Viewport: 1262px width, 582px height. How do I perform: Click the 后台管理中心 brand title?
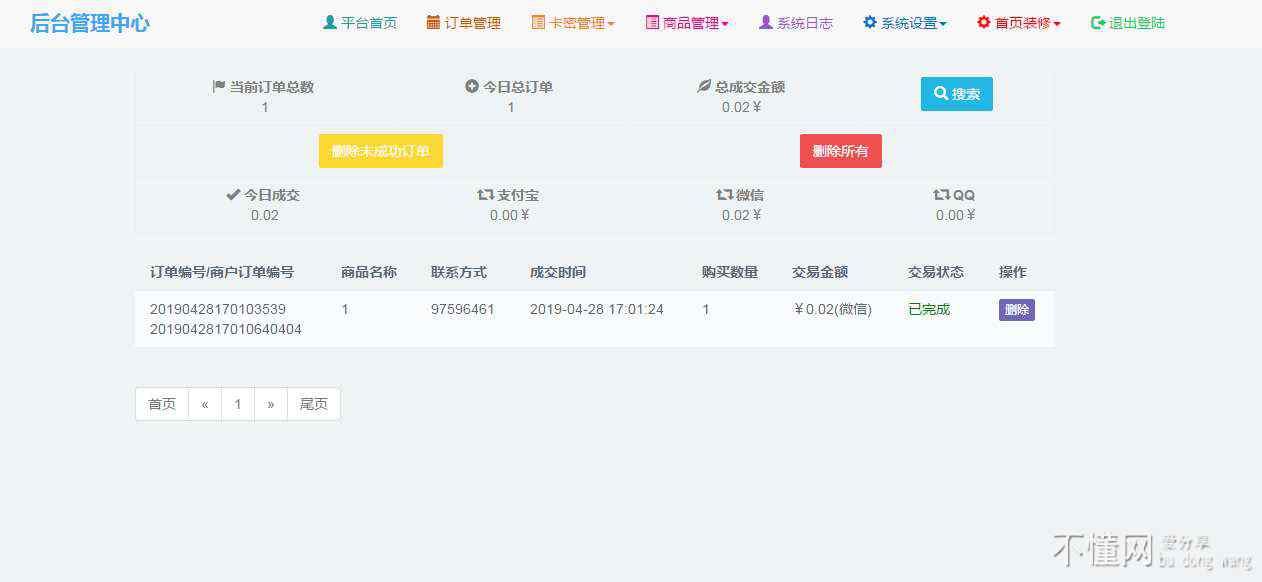pyautogui.click(x=90, y=23)
